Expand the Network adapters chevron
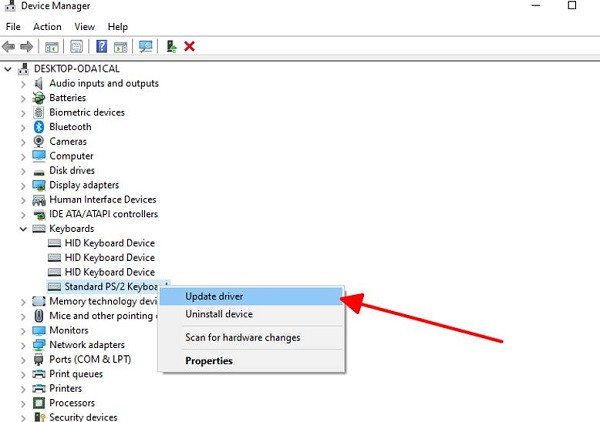 point(23,345)
